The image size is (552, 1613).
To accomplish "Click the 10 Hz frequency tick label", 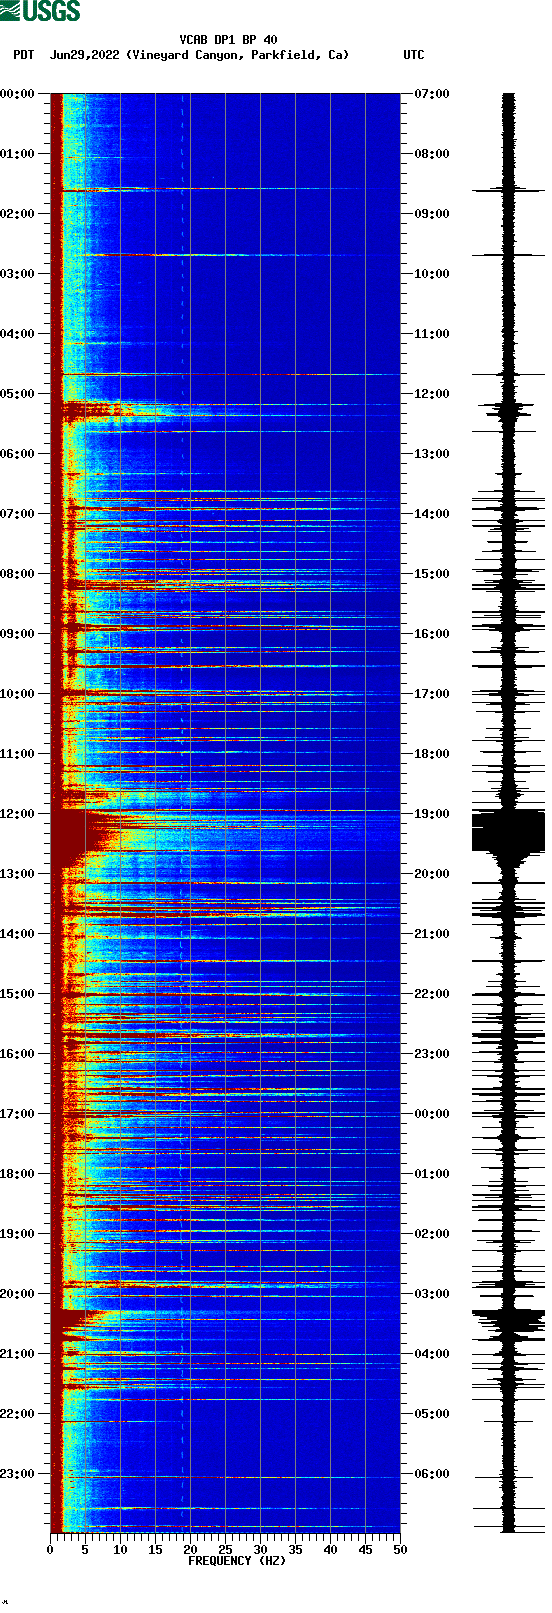I will [x=120, y=1550].
